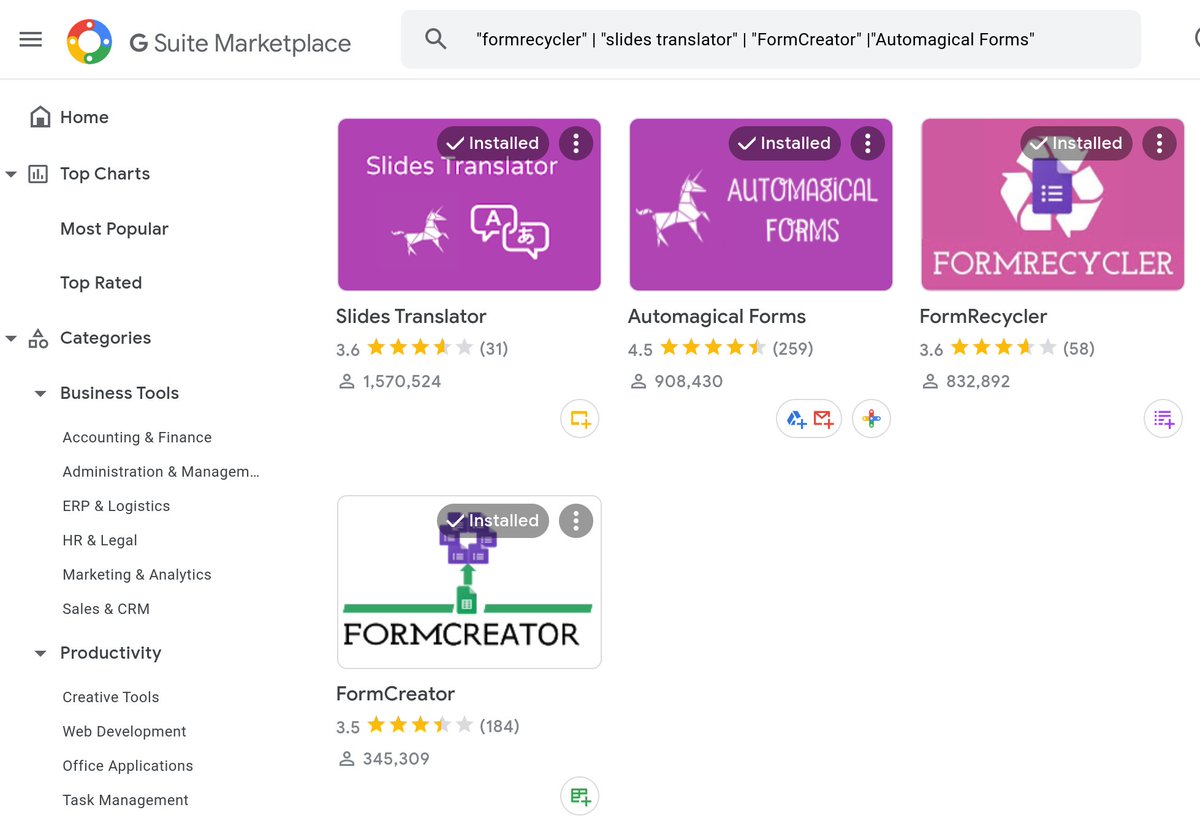Click the Slides Translator app title
The height and width of the screenshot is (837, 1200).
click(x=411, y=316)
